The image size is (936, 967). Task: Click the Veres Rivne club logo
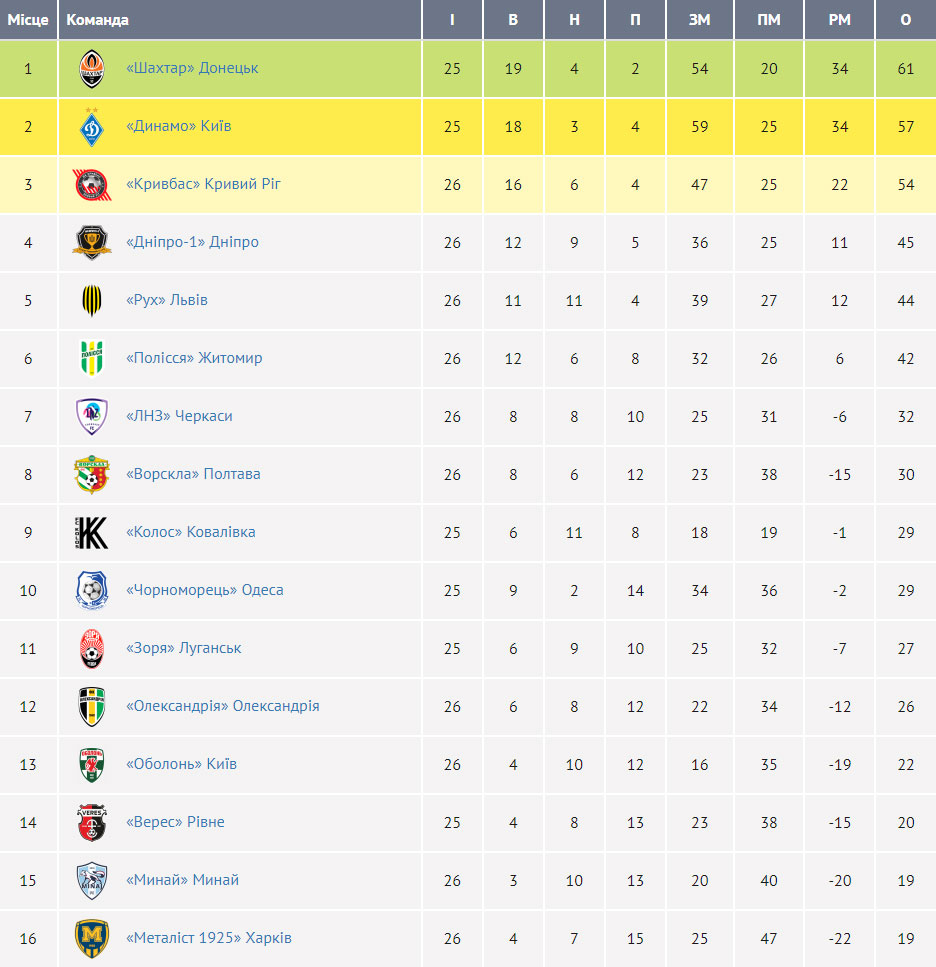[x=92, y=822]
